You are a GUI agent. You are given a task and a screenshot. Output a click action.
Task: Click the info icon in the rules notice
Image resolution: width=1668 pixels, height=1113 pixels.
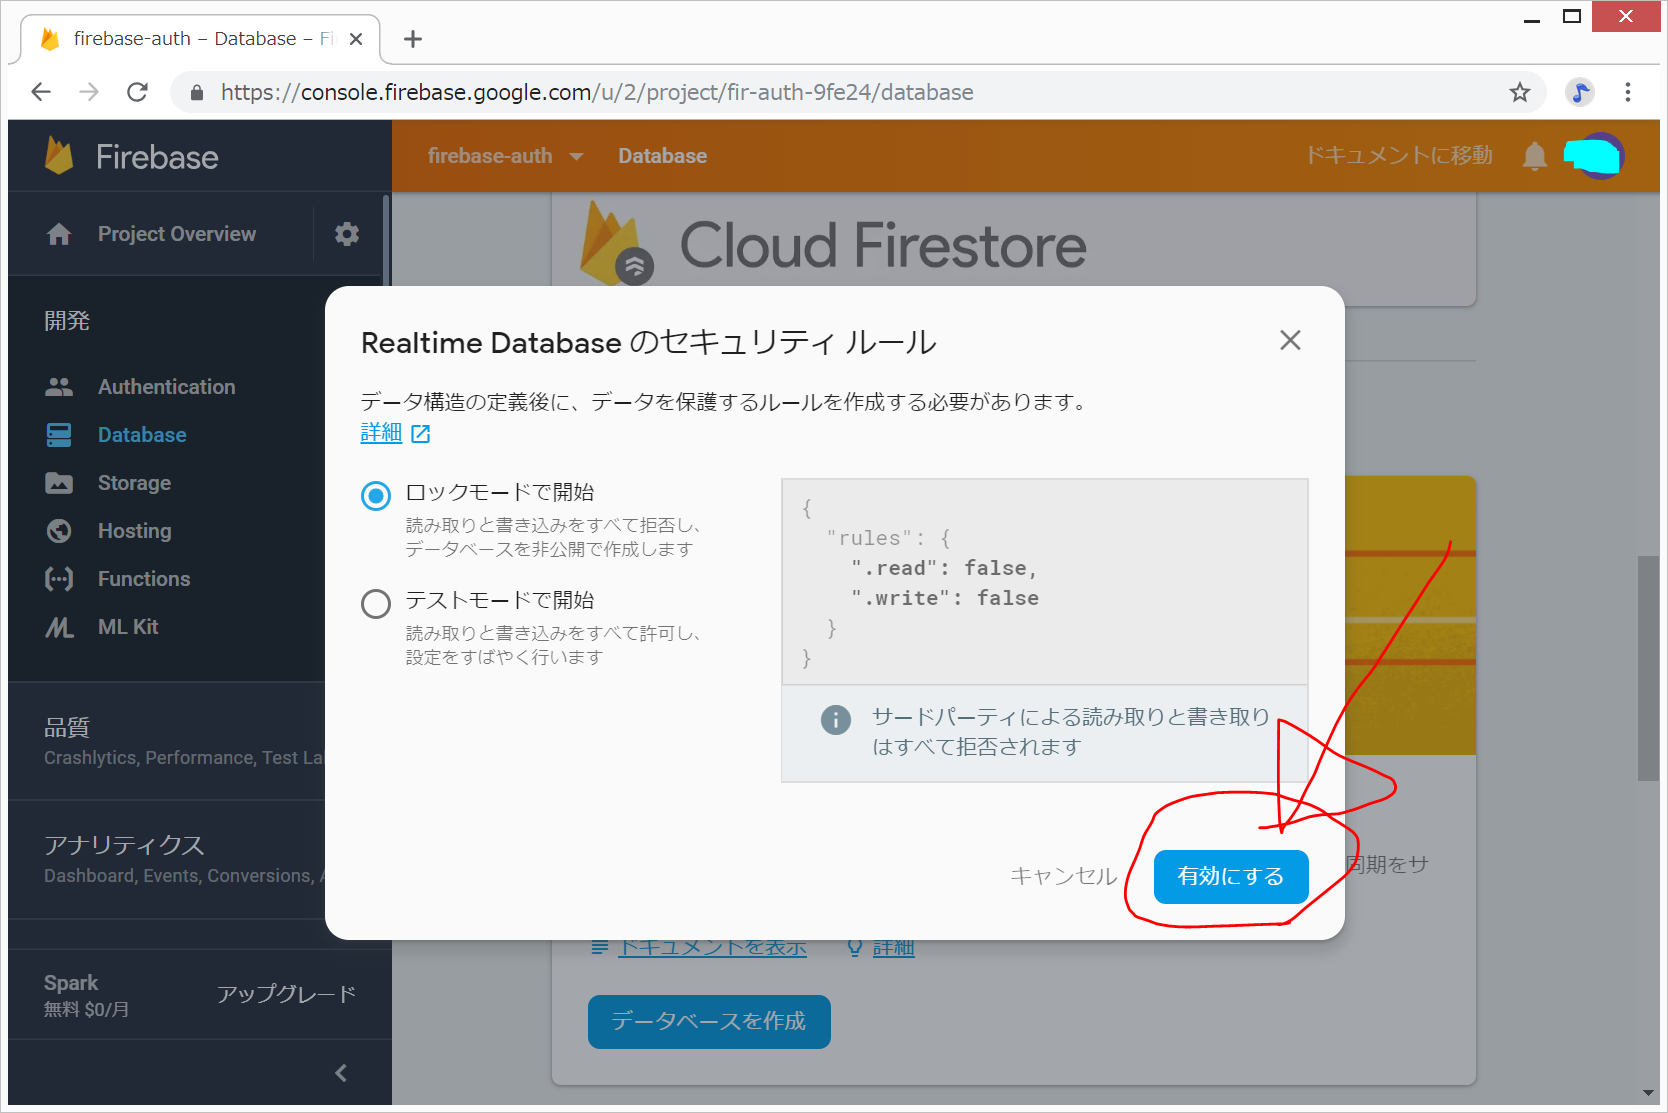pos(835,719)
